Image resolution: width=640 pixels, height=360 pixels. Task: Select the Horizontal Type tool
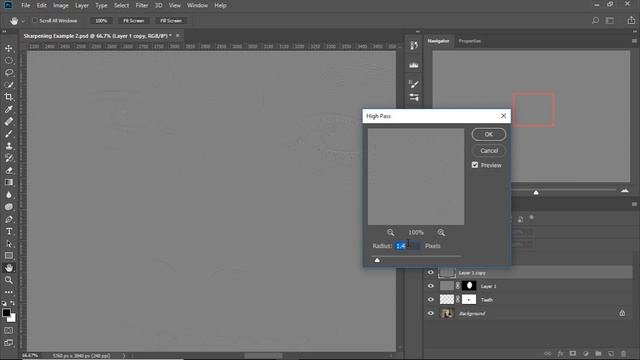tap(9, 231)
